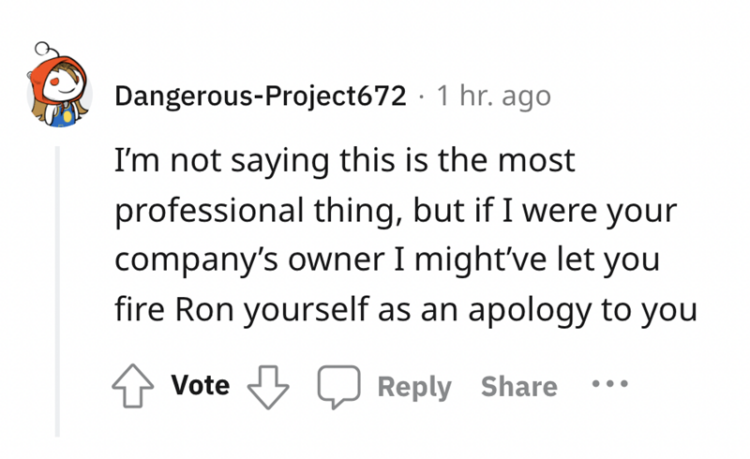Click the line "I'm not saying this is the most"

344,161
